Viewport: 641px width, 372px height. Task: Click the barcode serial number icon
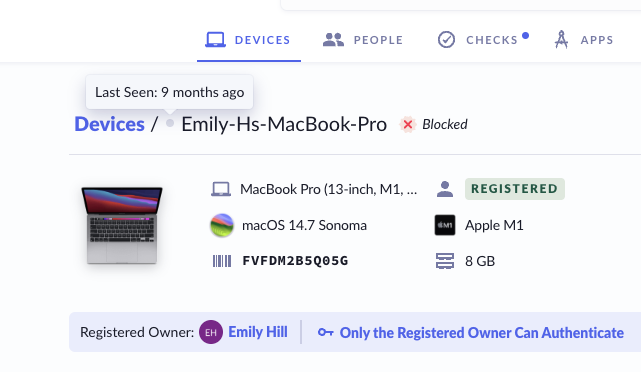coord(222,261)
